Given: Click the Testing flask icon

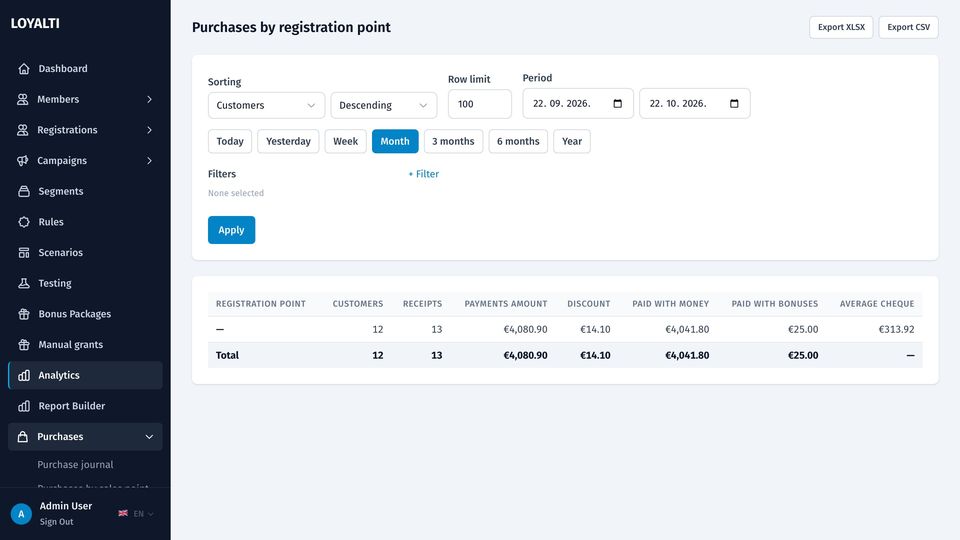Looking at the screenshot, I should click(24, 283).
